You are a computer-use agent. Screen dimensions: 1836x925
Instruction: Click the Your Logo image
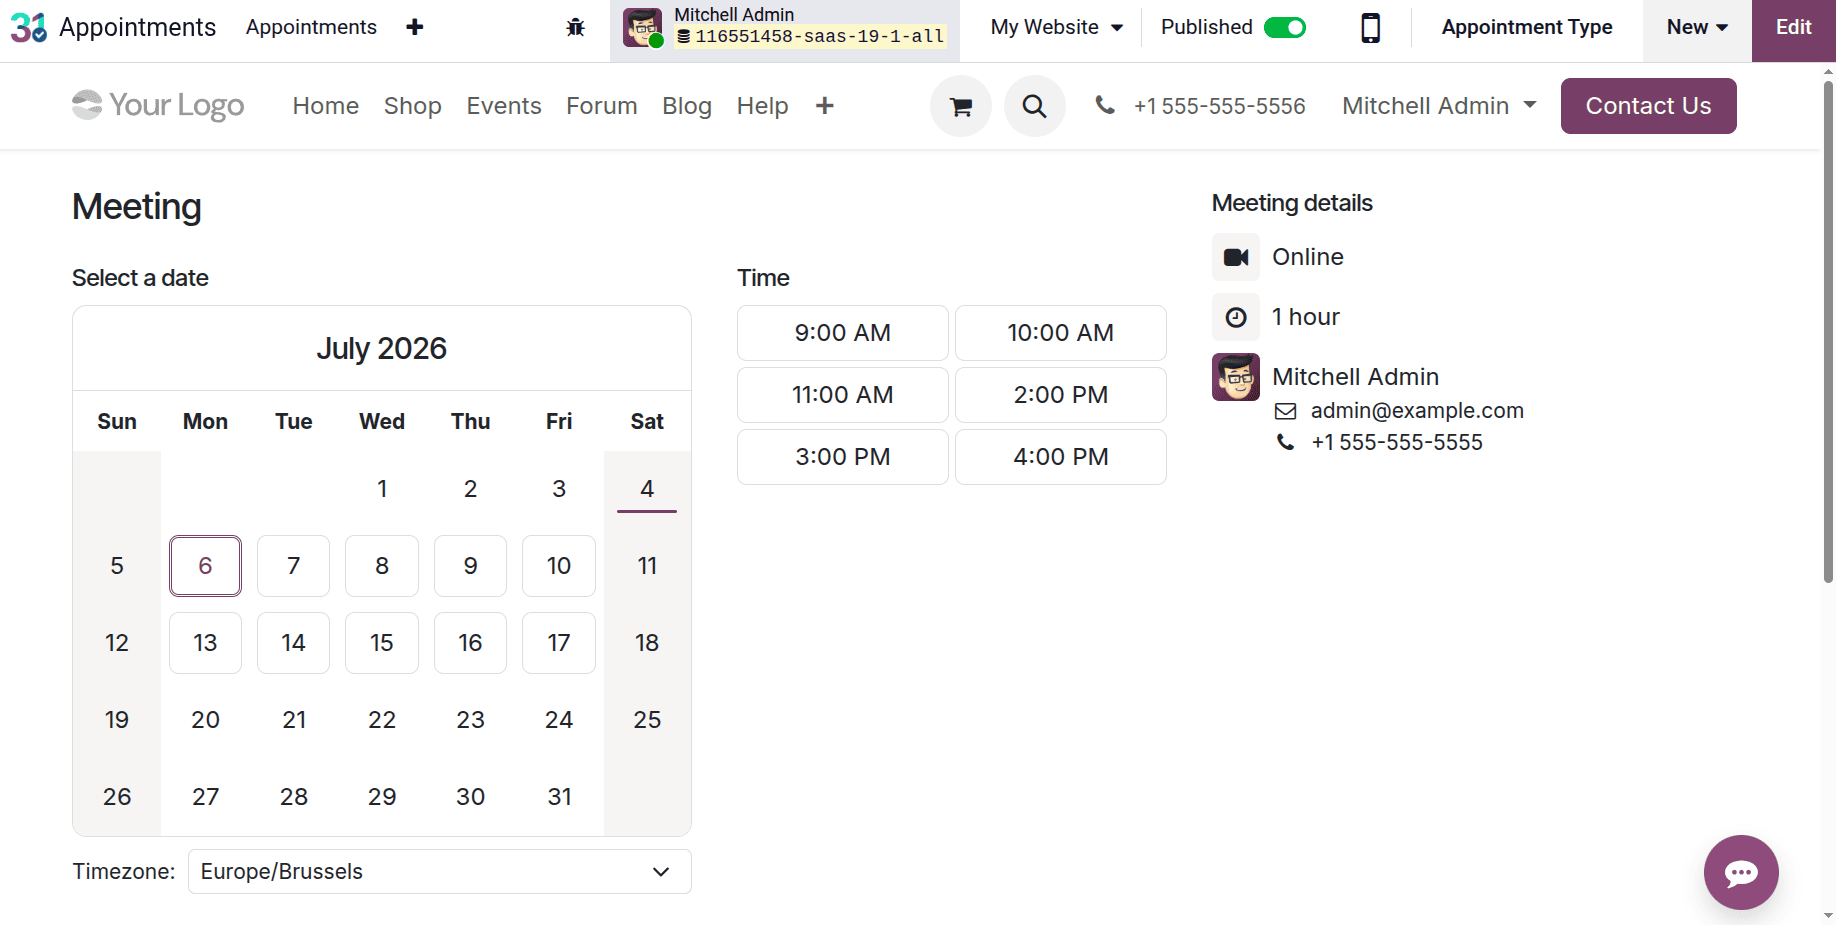158,105
